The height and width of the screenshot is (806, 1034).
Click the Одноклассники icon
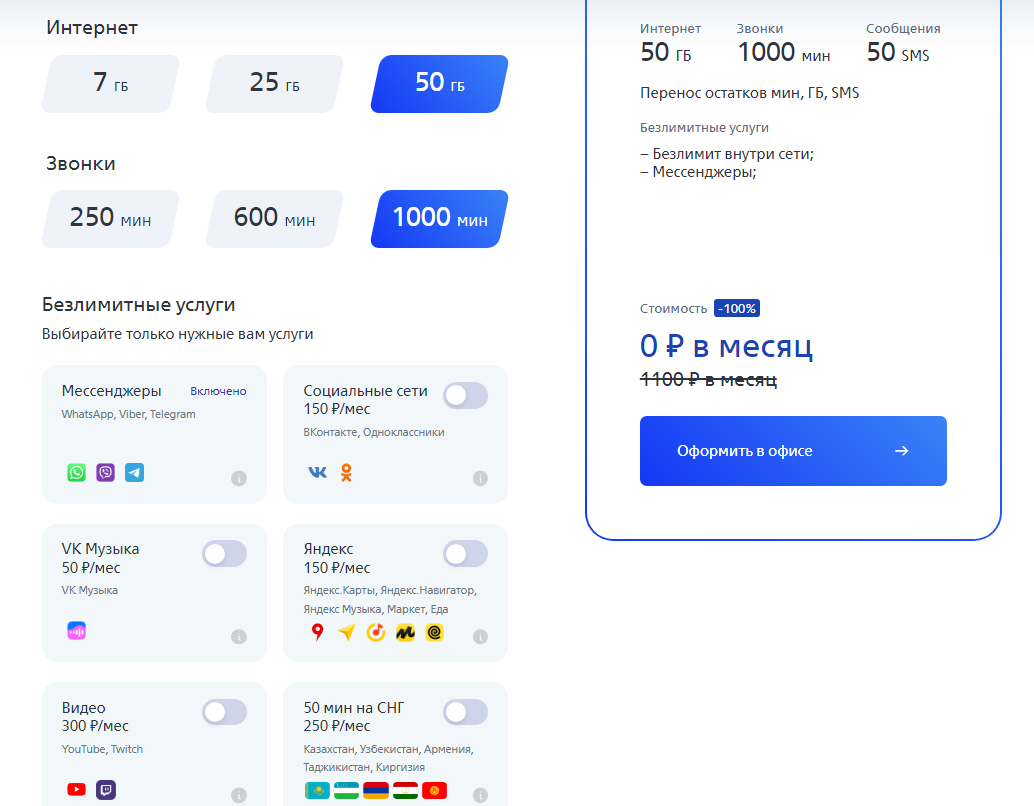(x=346, y=472)
